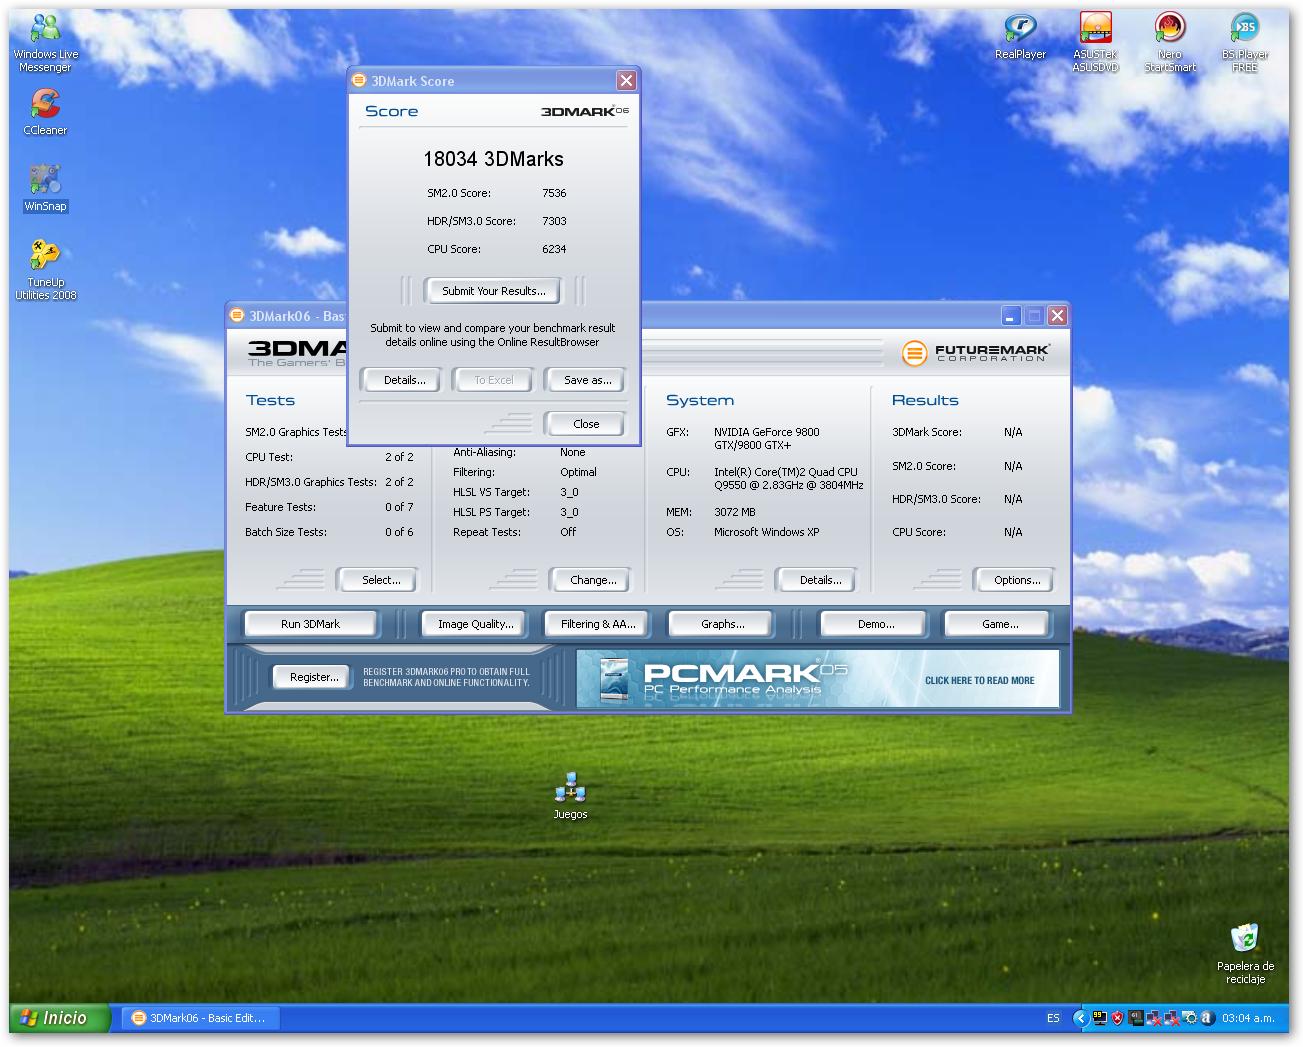This screenshot has height=1047, width=1303.
Task: Select the 3DMark06 Basic Edition taskbar button
Action: [201, 1018]
